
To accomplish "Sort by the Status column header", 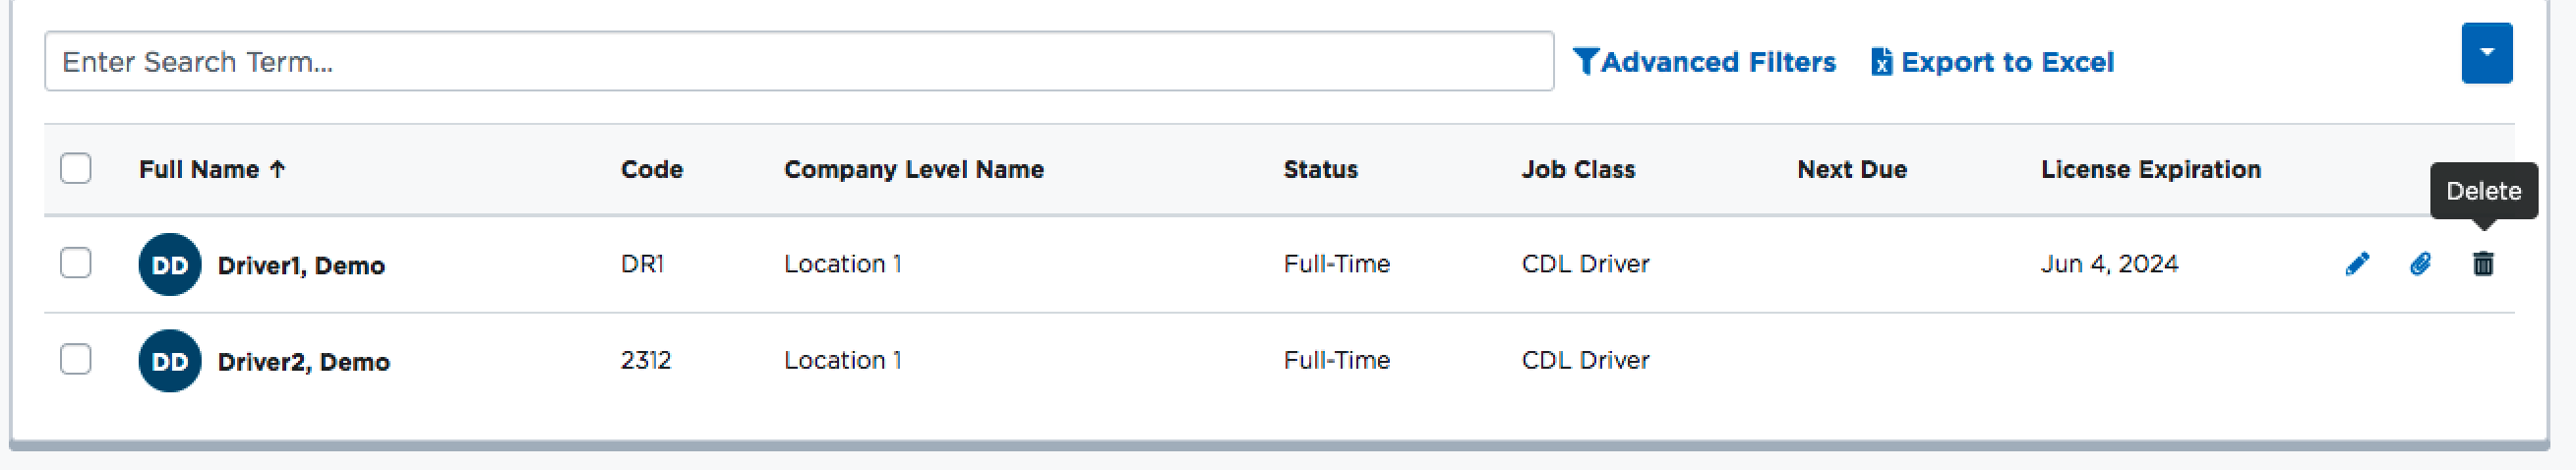I will coord(1320,170).
